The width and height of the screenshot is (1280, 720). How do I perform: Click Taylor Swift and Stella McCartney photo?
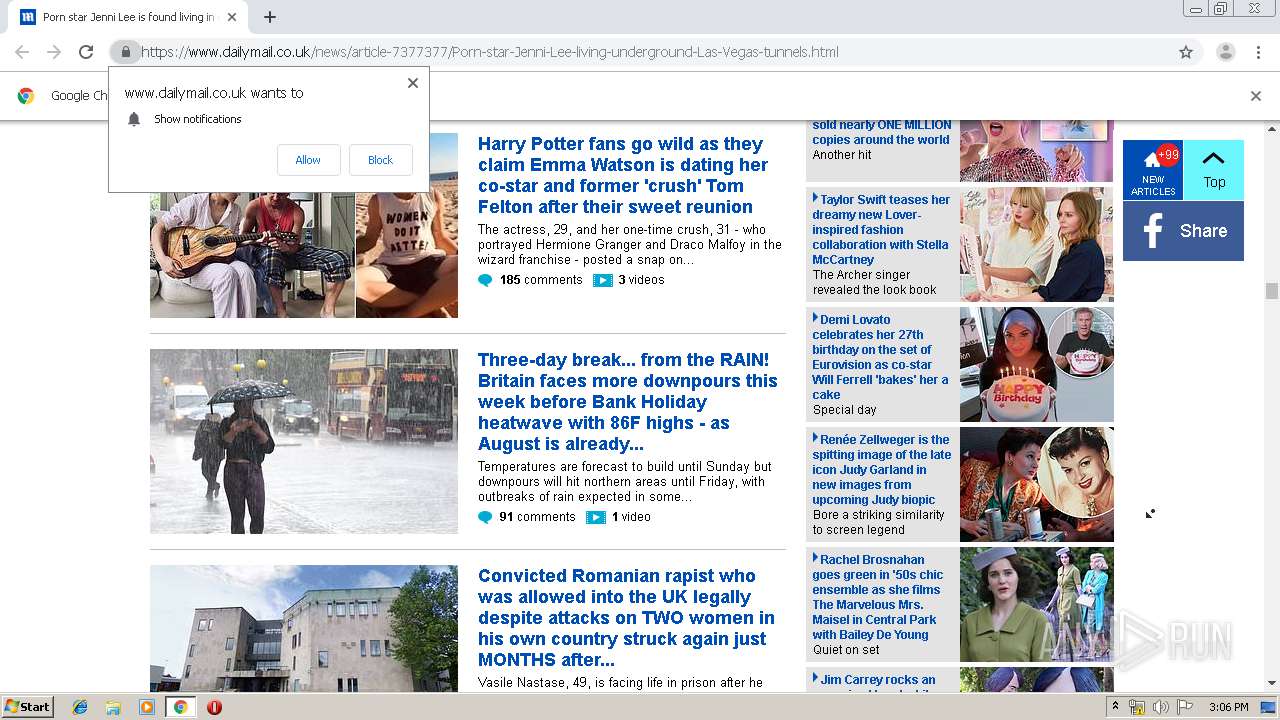(1037, 244)
